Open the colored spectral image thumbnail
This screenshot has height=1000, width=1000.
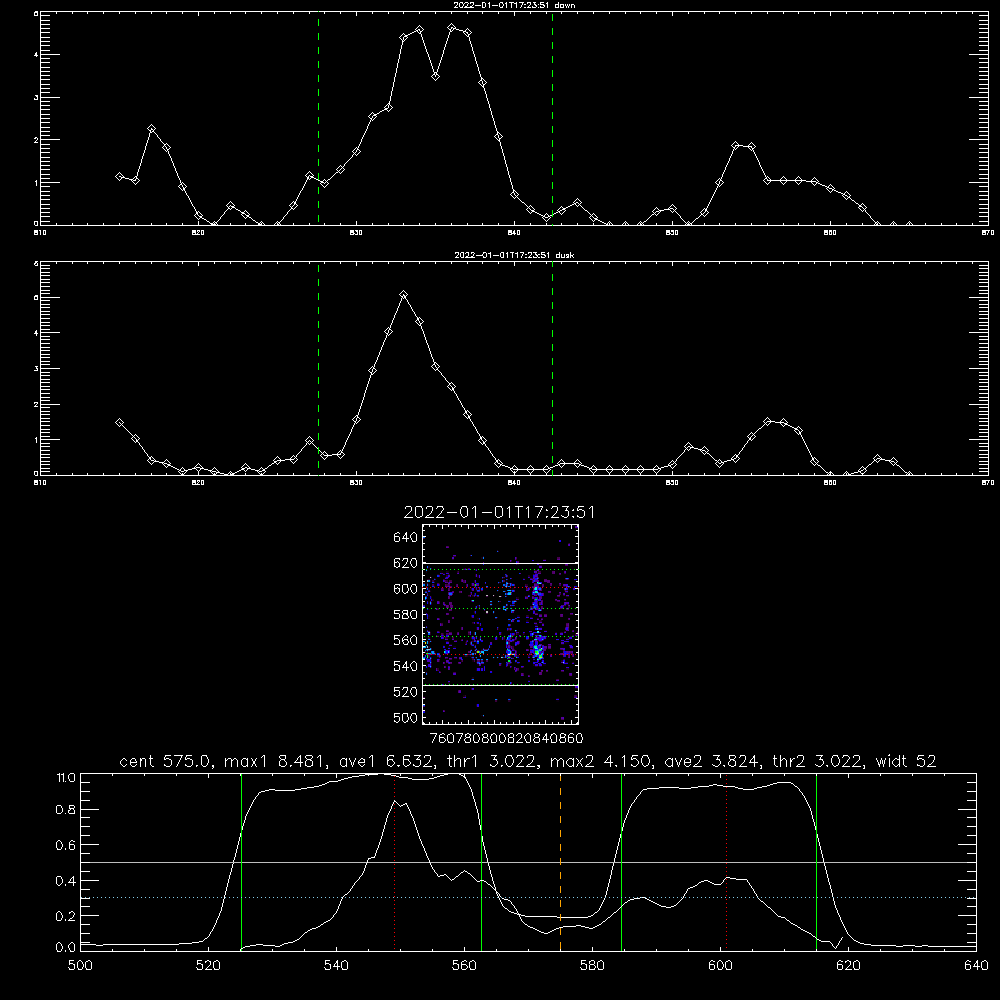(x=500, y=624)
